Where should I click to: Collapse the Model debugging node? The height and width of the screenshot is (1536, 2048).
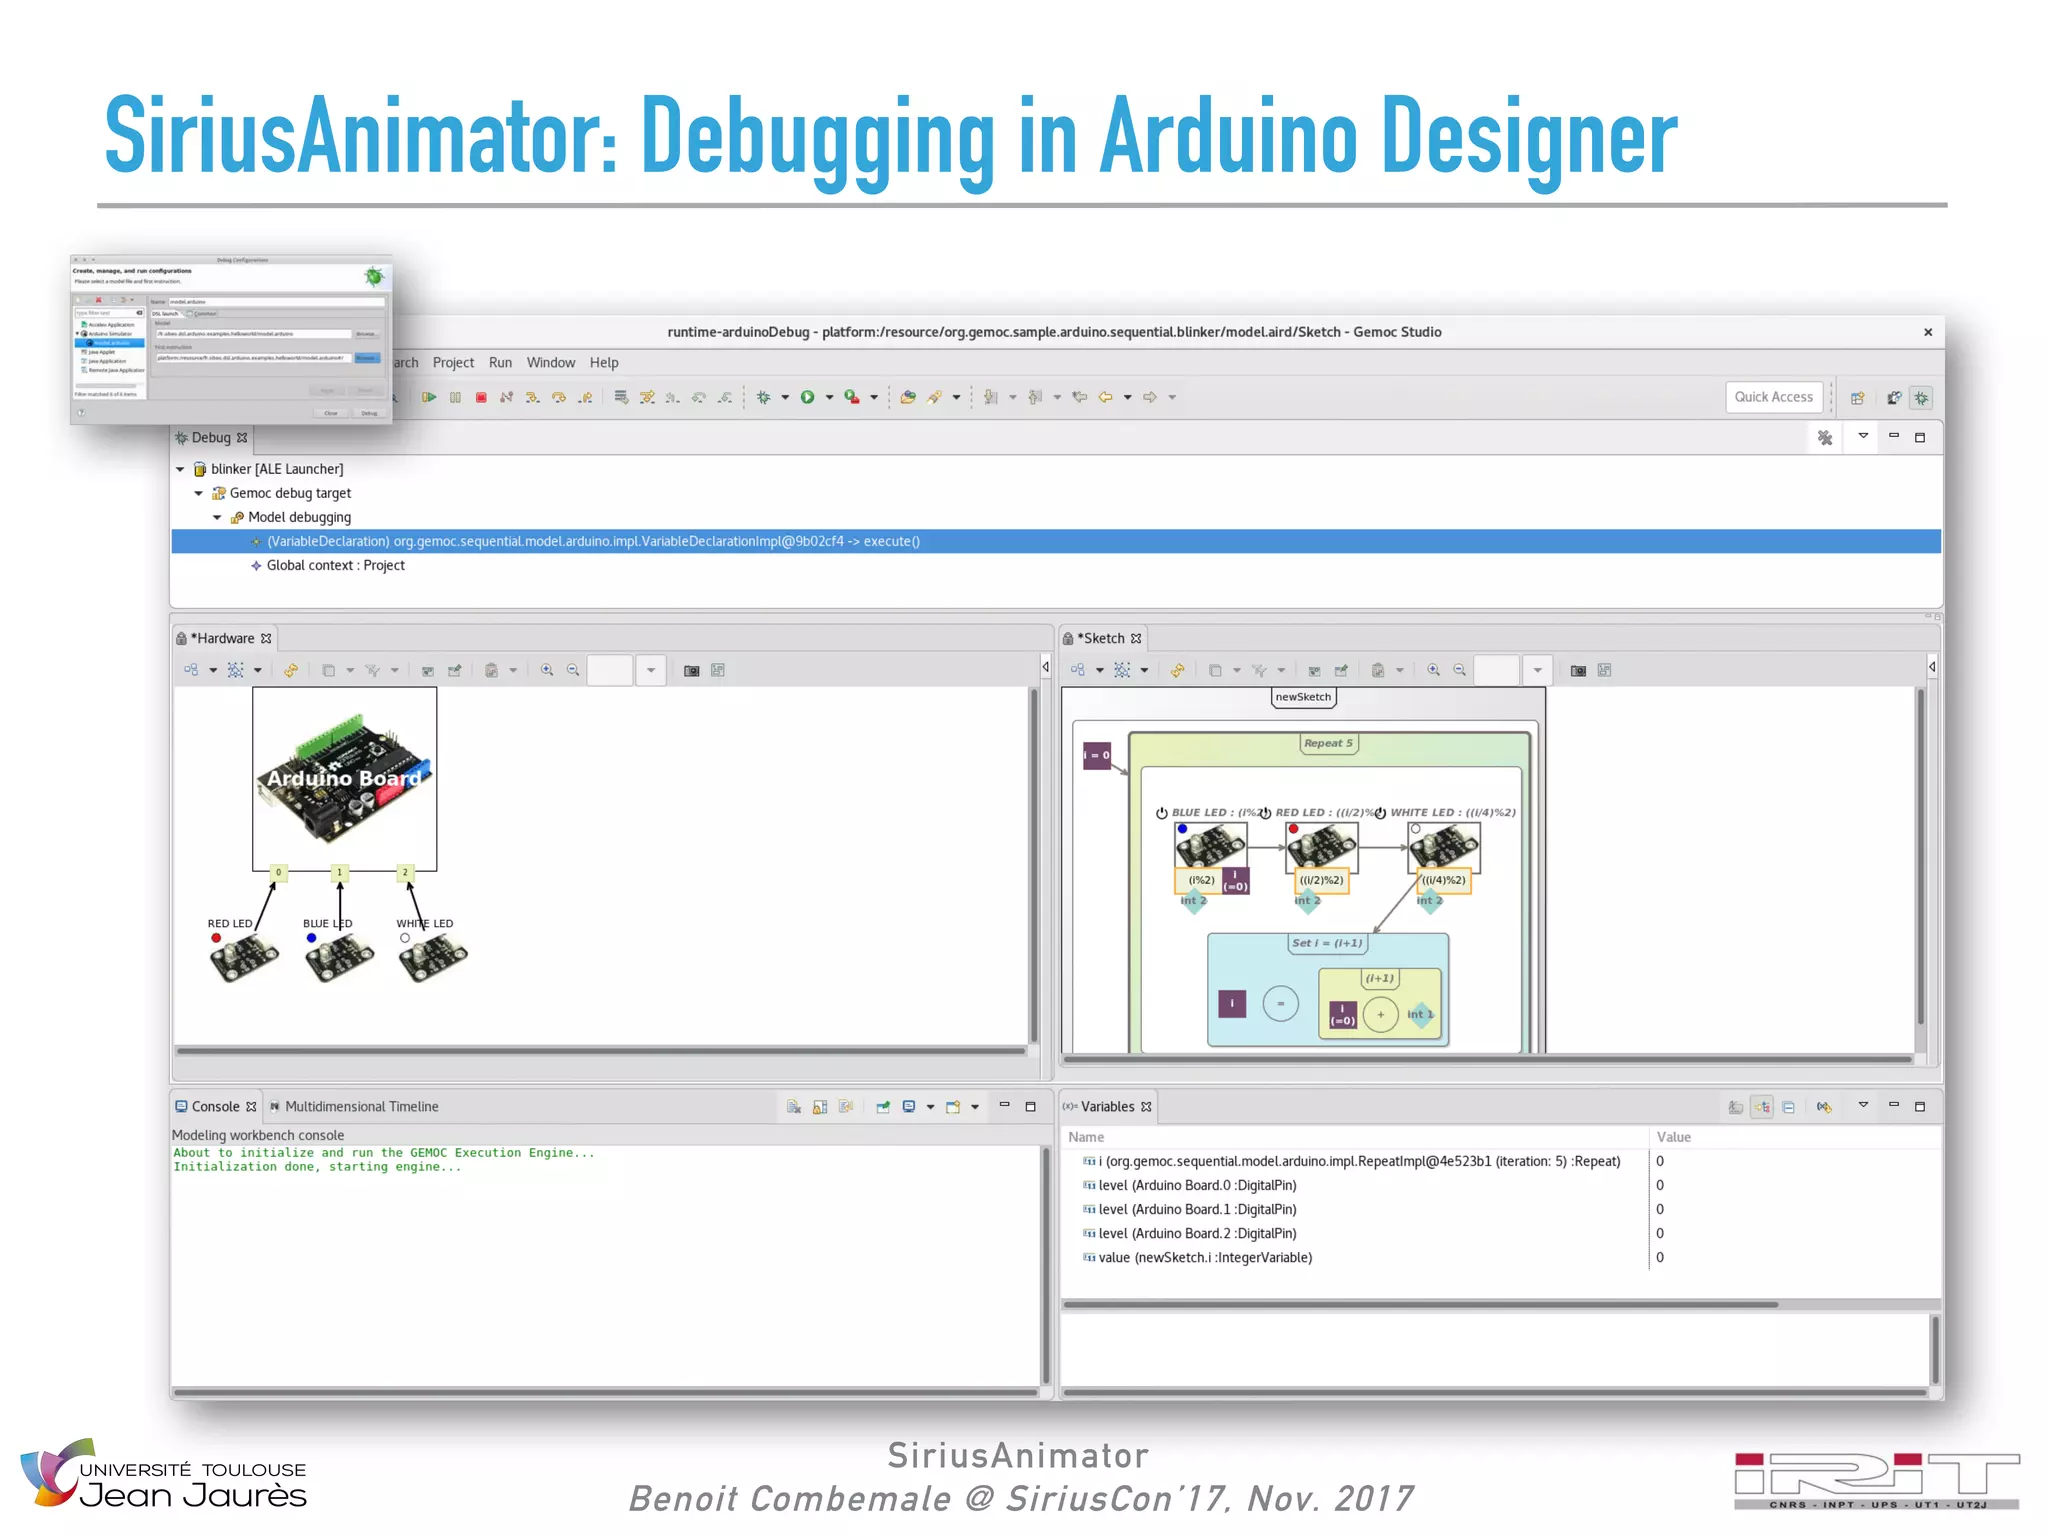tap(217, 517)
